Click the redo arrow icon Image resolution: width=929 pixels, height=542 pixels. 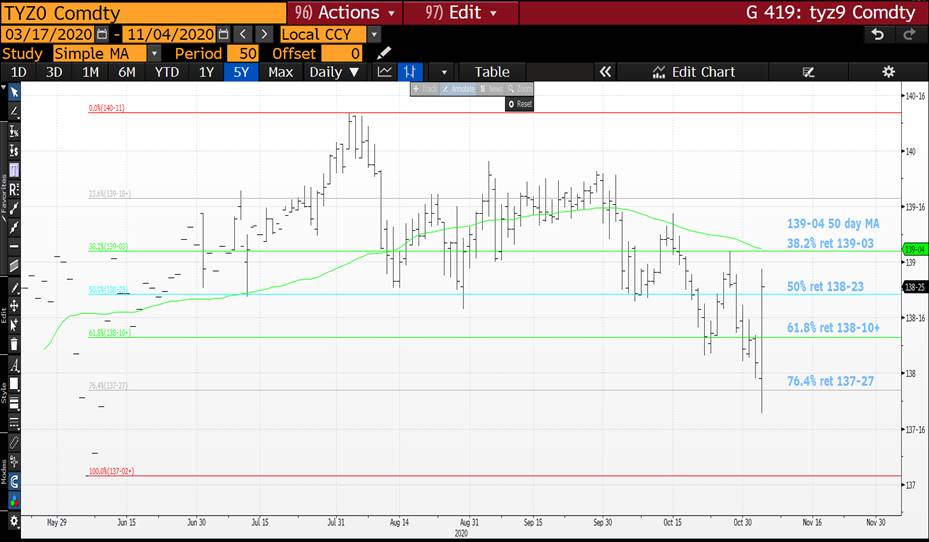pos(909,34)
